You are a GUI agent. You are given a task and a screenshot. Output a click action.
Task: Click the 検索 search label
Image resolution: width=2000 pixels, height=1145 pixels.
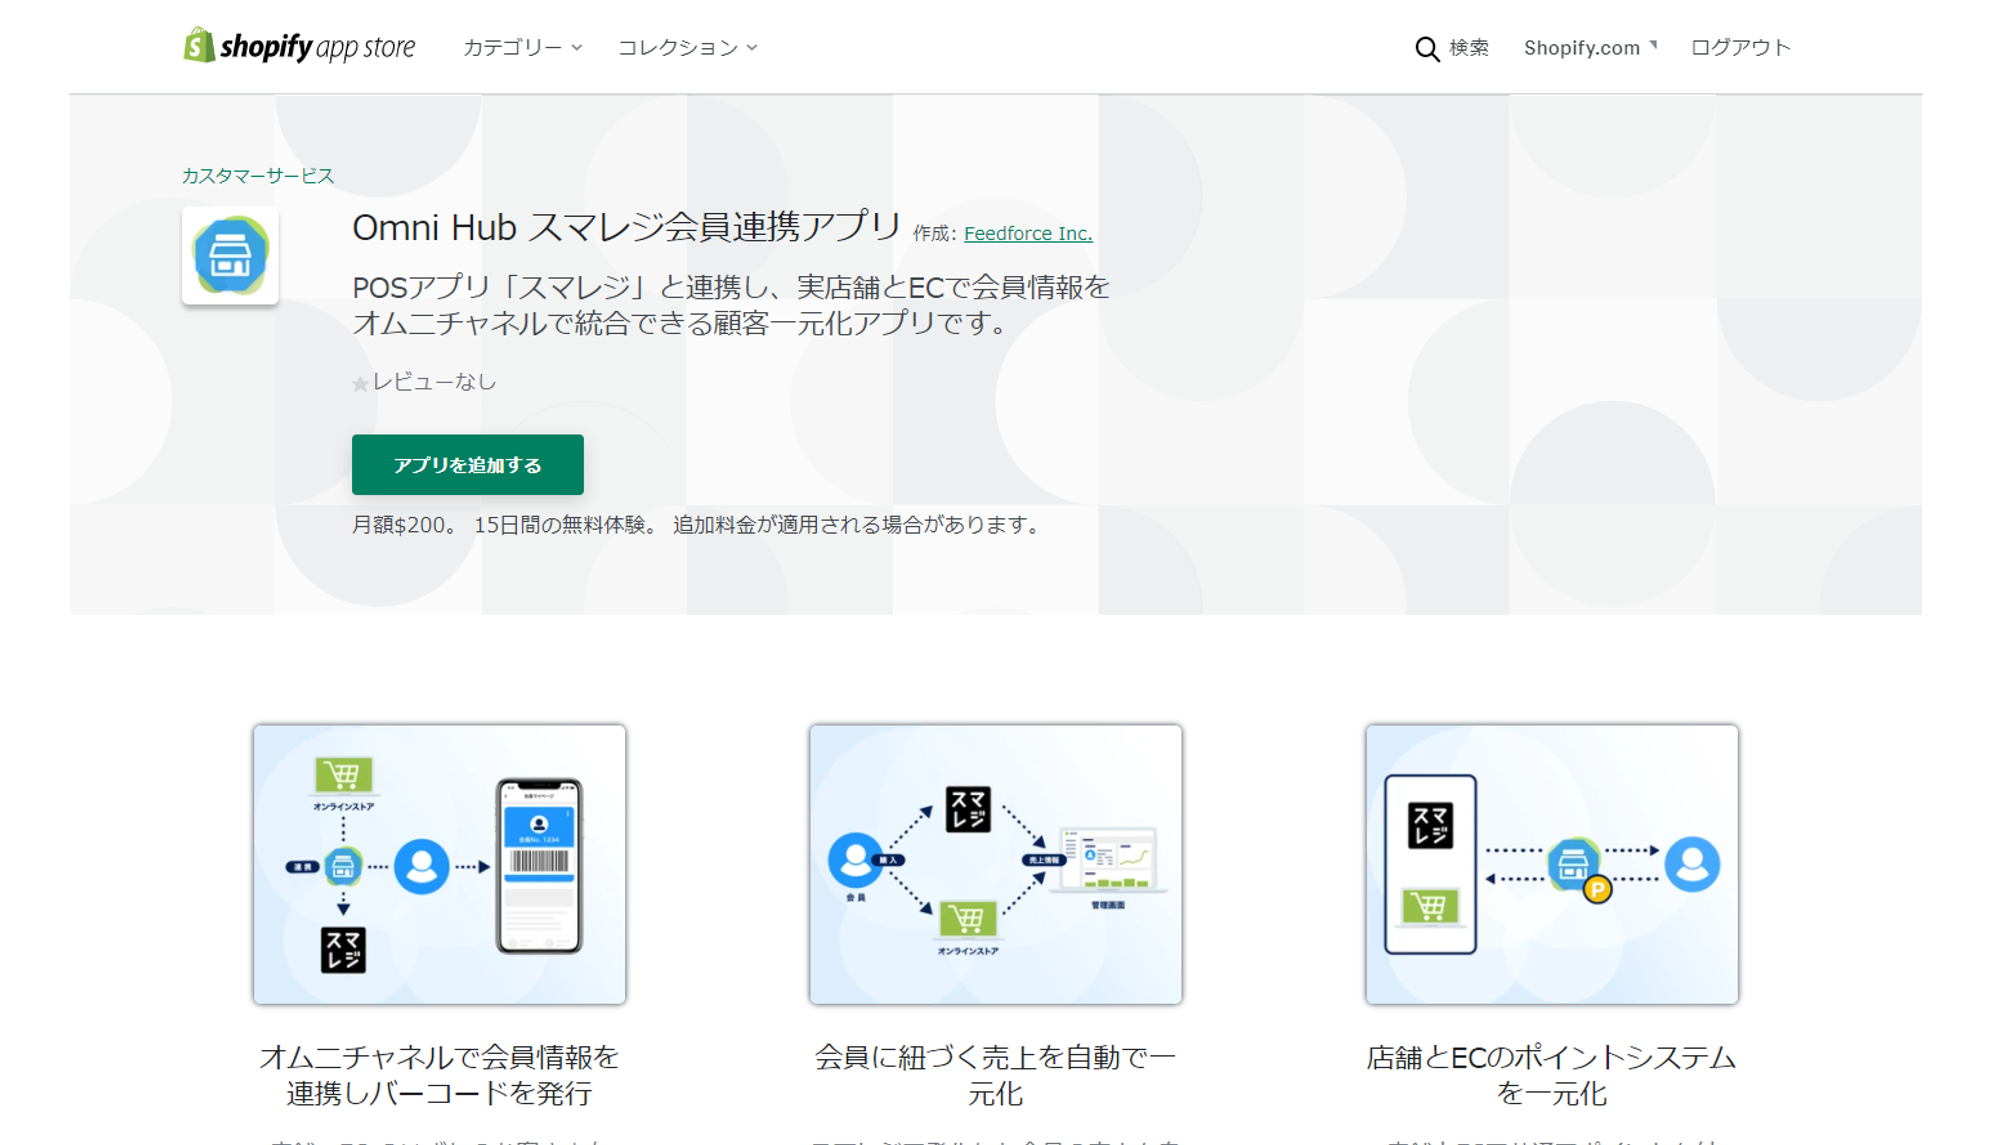pyautogui.click(x=1468, y=47)
